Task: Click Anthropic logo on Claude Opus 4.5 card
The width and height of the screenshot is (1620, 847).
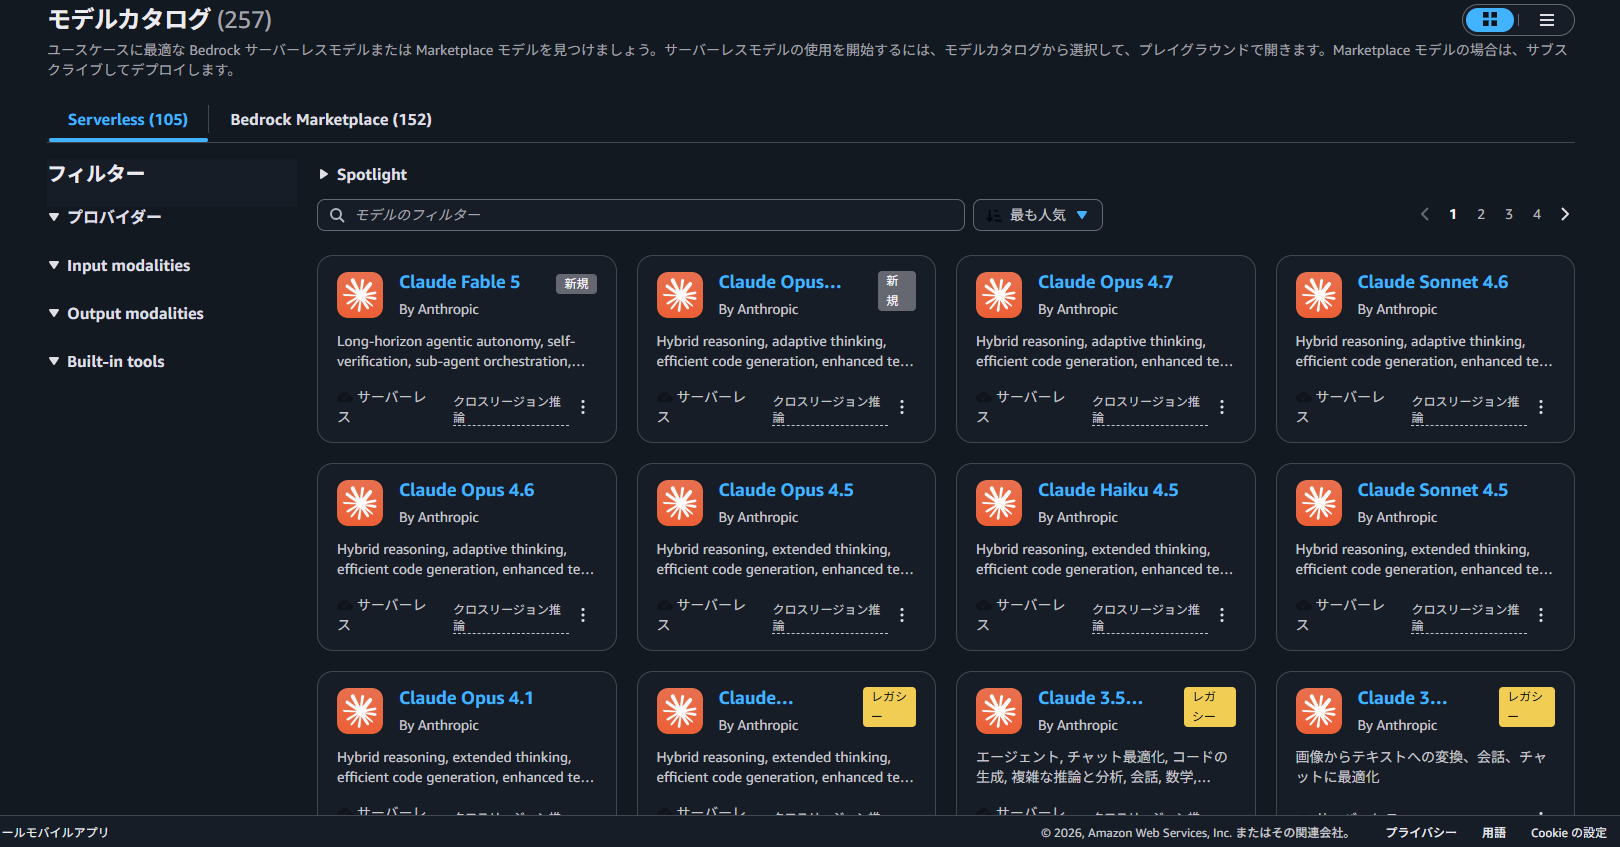Action: [680, 503]
